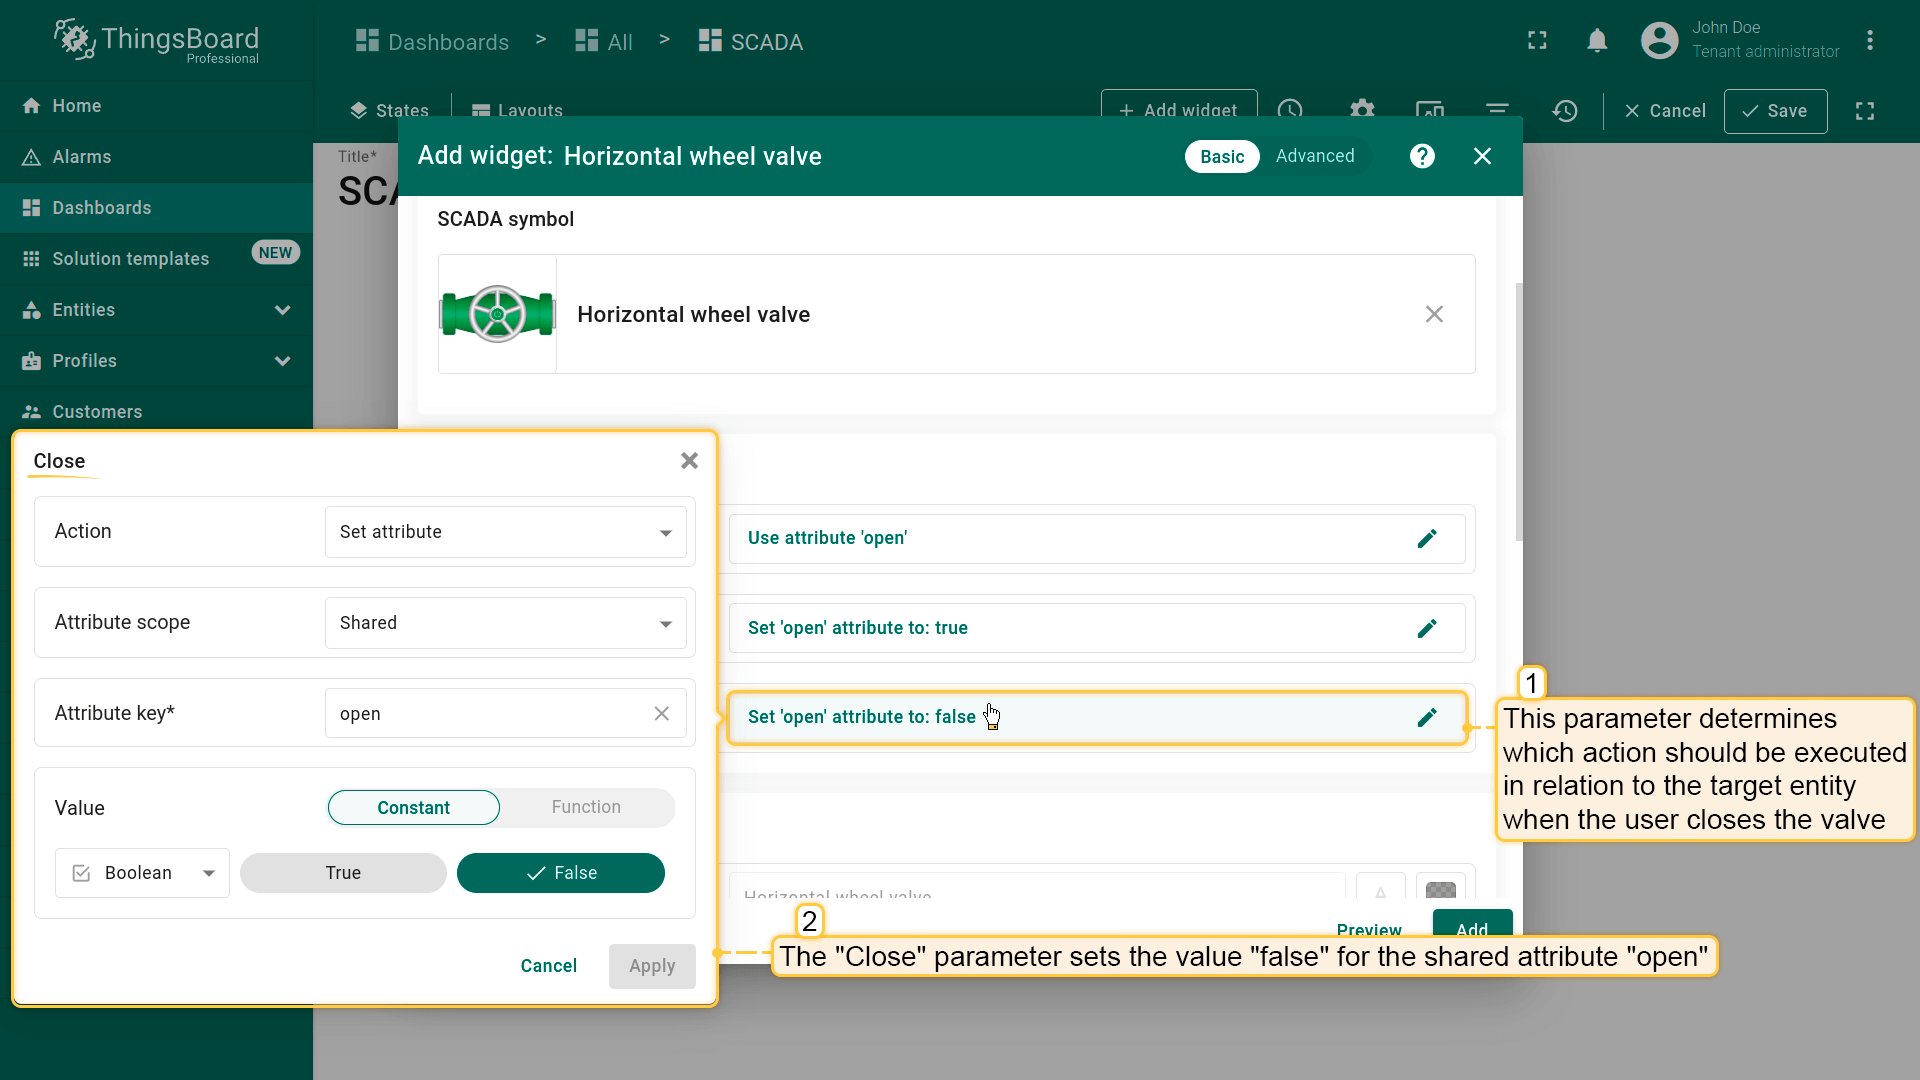The width and height of the screenshot is (1920, 1080).
Task: Select the False boolean value
Action: pos(561,873)
